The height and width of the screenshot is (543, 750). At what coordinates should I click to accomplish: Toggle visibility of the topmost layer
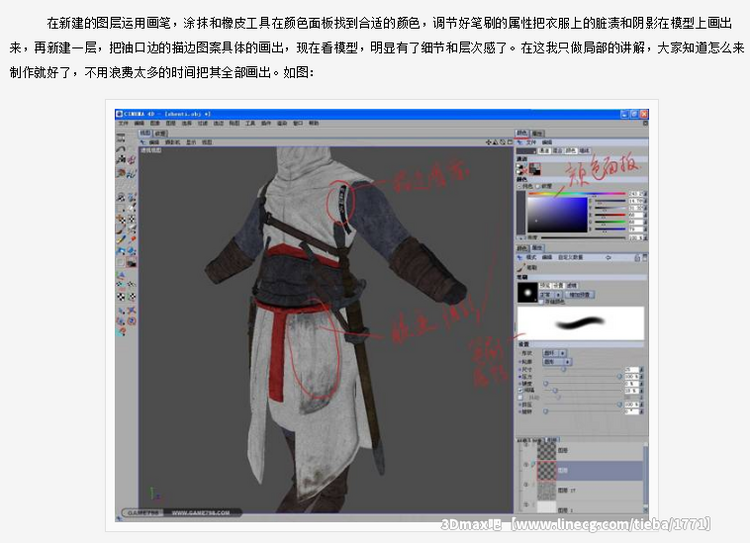pyautogui.click(x=526, y=445)
